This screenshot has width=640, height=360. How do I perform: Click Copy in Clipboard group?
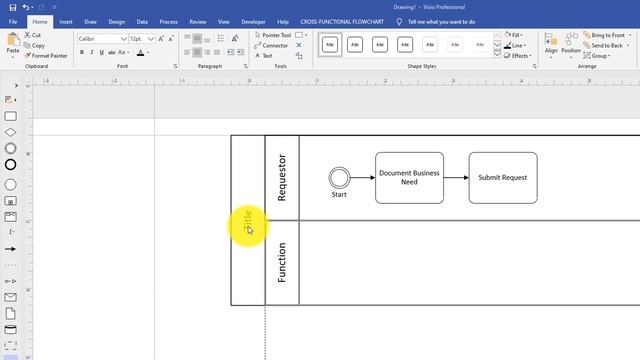pyautogui.click(x=34, y=45)
